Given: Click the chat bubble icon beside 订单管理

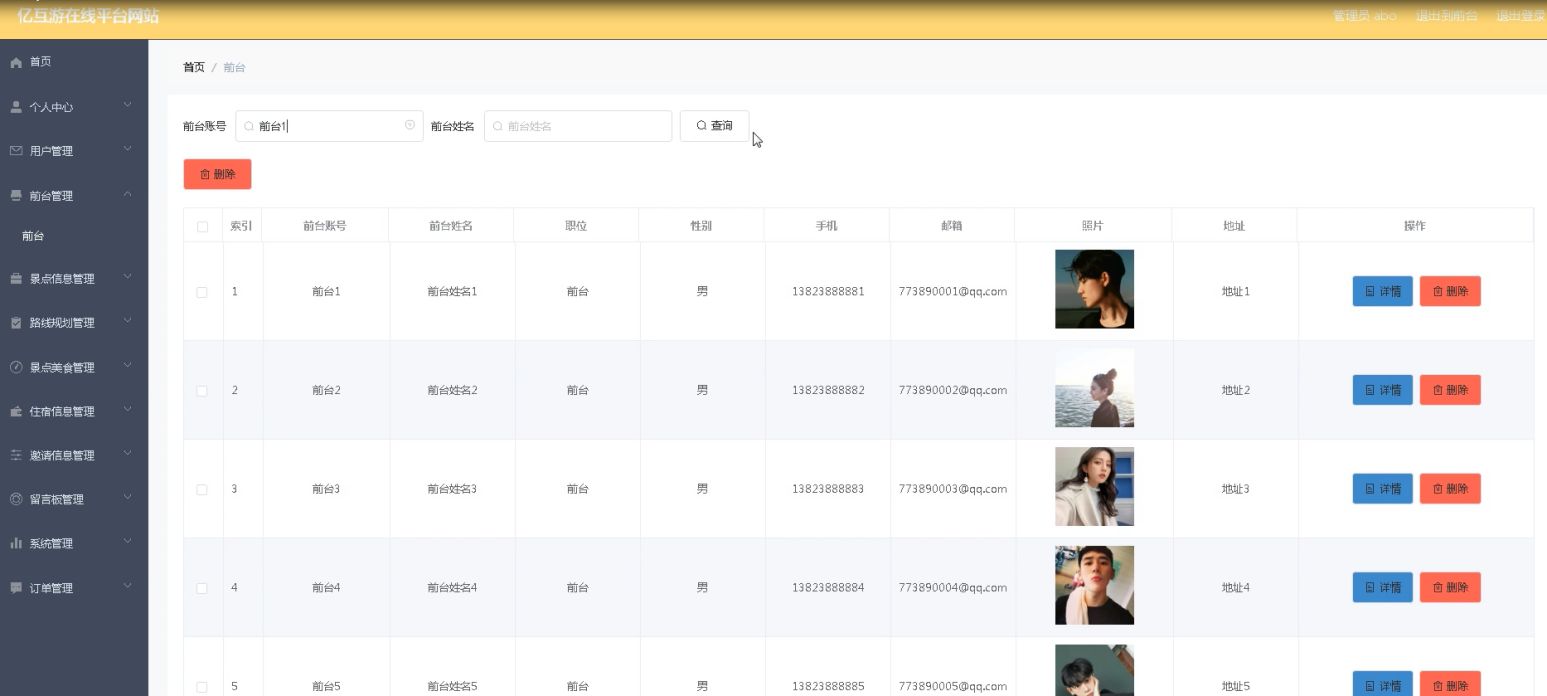Looking at the screenshot, I should tap(16, 588).
